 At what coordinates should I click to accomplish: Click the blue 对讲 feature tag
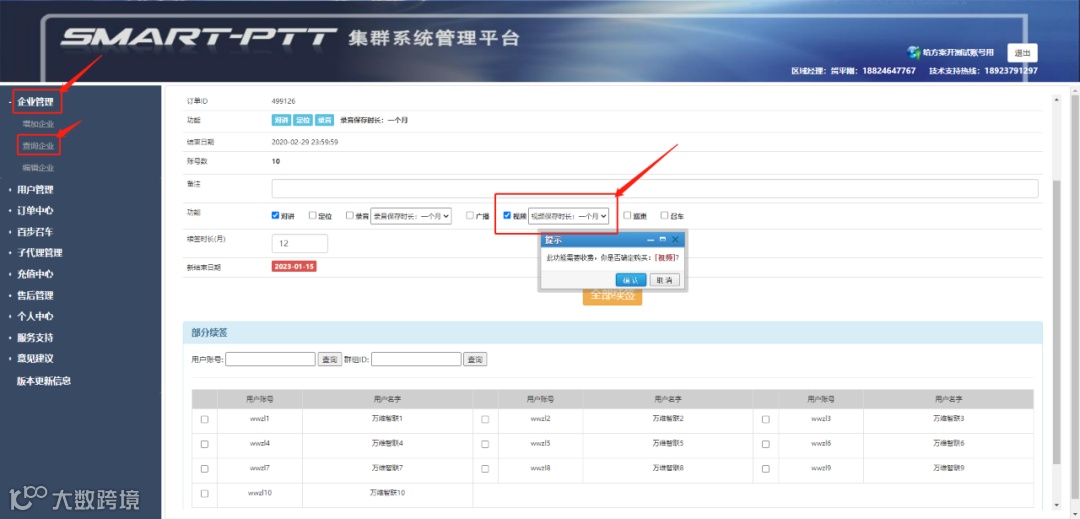(281, 120)
